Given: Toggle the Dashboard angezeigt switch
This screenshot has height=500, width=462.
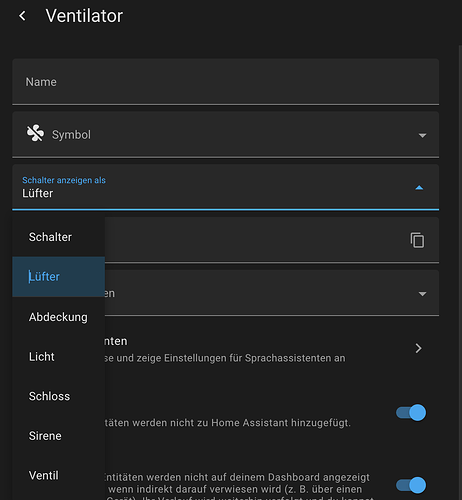Looking at the screenshot, I should (x=411, y=485).
